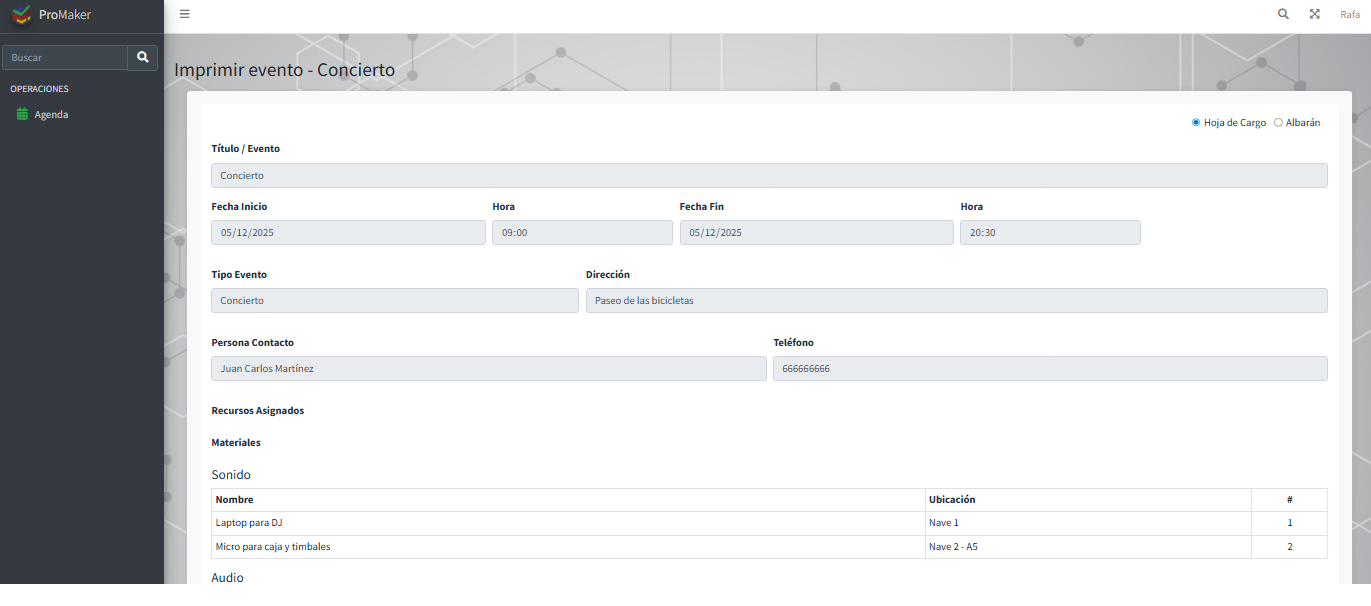This screenshot has height=606, width=1371.
Task: Click the ProMaker logo icon
Action: click(x=21, y=15)
